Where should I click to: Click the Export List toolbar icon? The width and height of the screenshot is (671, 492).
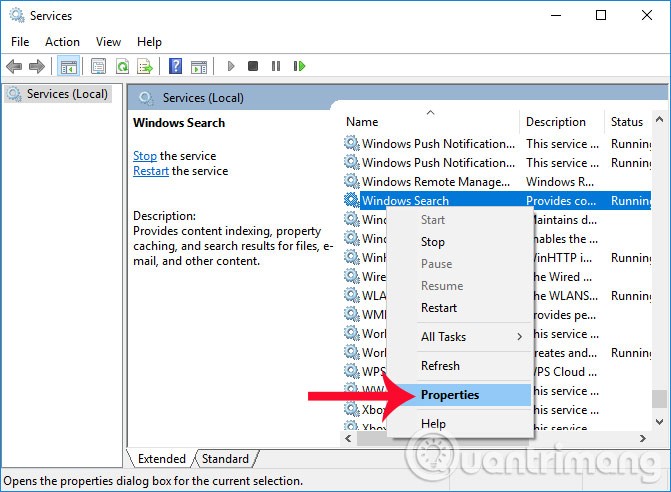pos(143,66)
